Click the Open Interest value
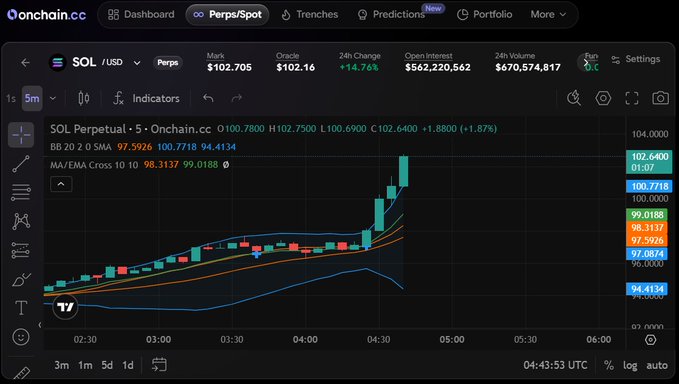Image resolution: width=679 pixels, height=384 pixels. coord(437,67)
